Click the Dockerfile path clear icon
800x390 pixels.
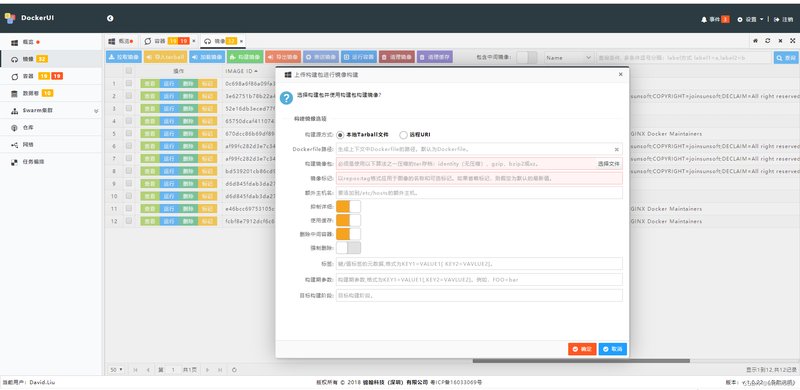(616, 150)
